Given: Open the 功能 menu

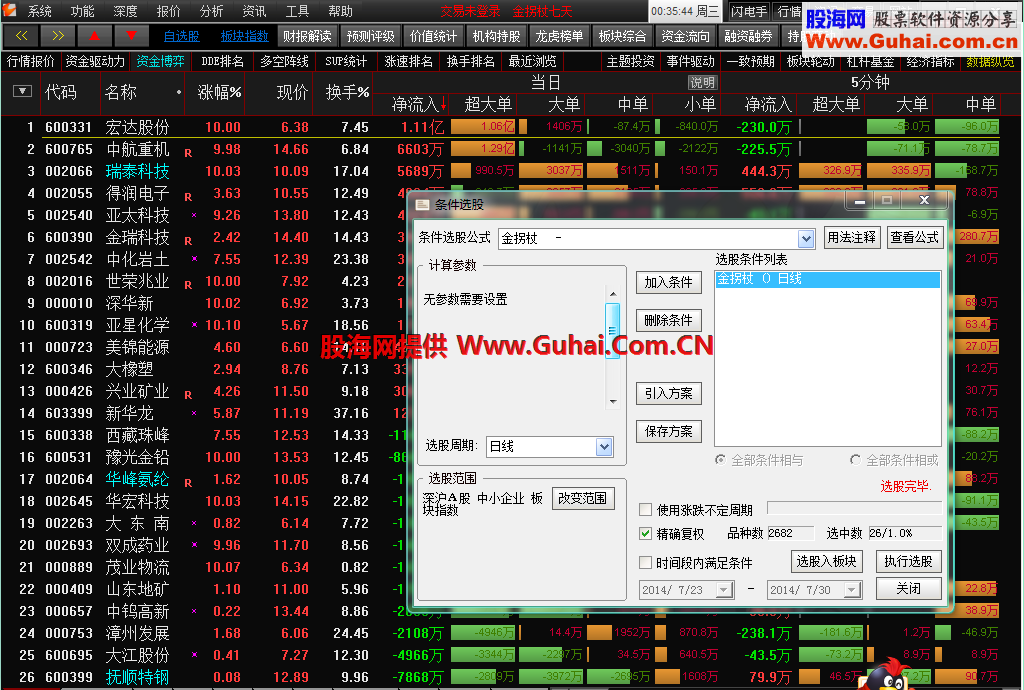Looking at the screenshot, I should click(82, 11).
